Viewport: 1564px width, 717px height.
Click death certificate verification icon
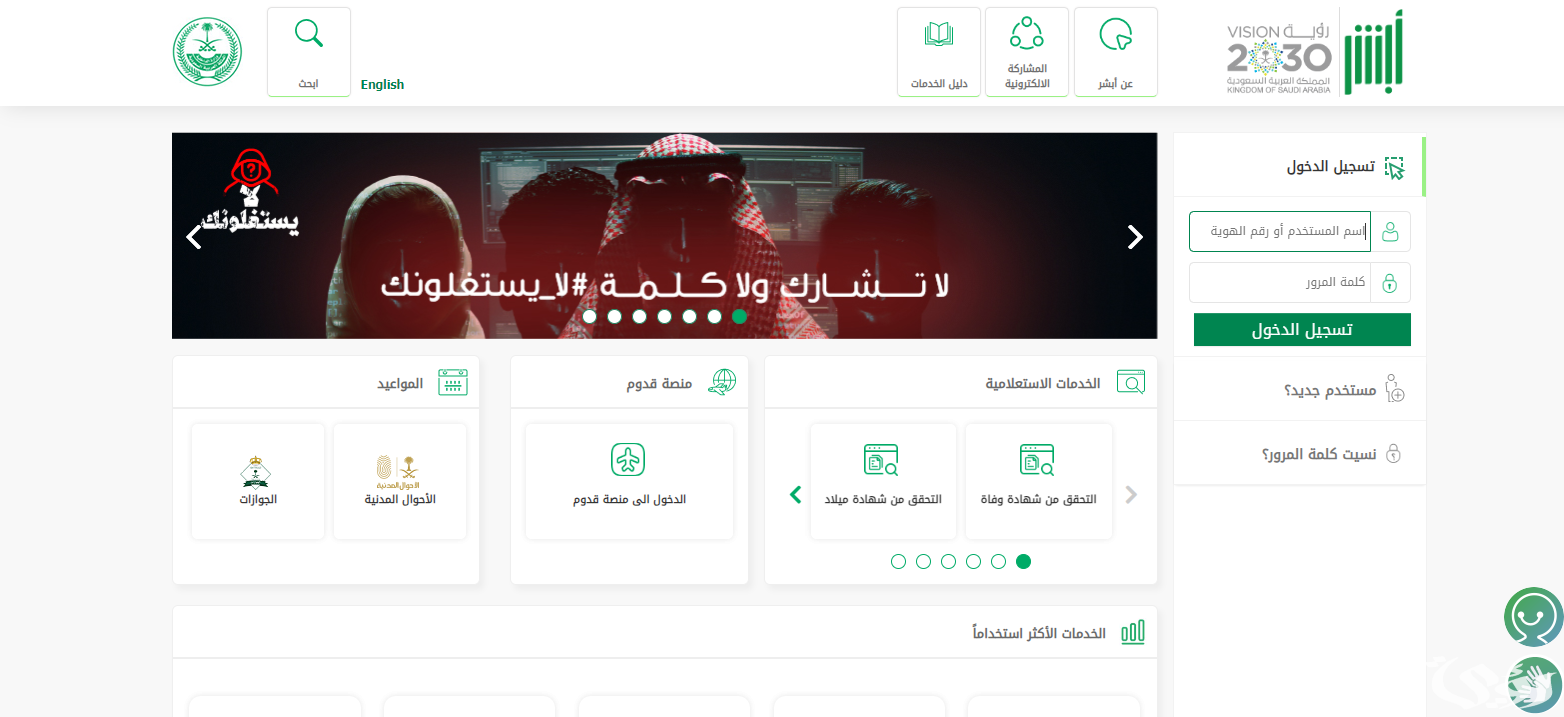pyautogui.click(x=1037, y=459)
